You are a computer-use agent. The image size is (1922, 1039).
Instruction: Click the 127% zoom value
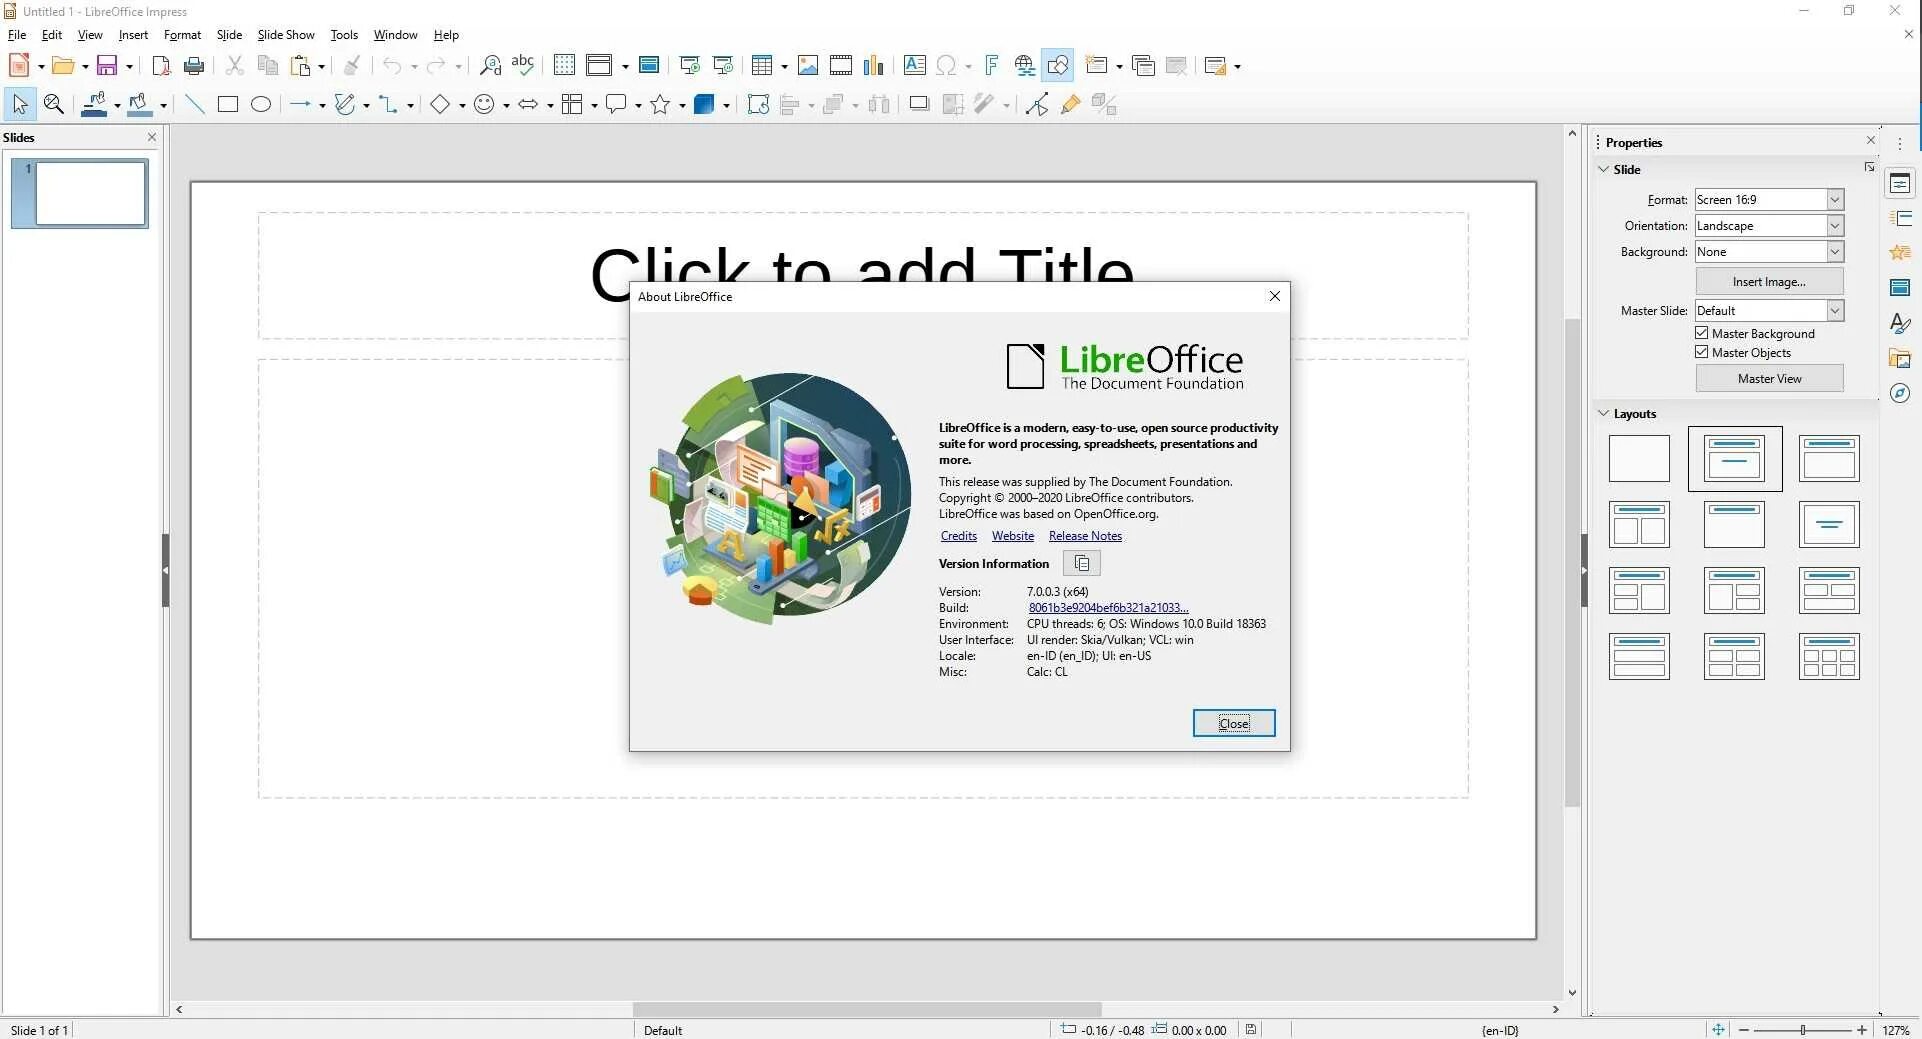1896,1029
